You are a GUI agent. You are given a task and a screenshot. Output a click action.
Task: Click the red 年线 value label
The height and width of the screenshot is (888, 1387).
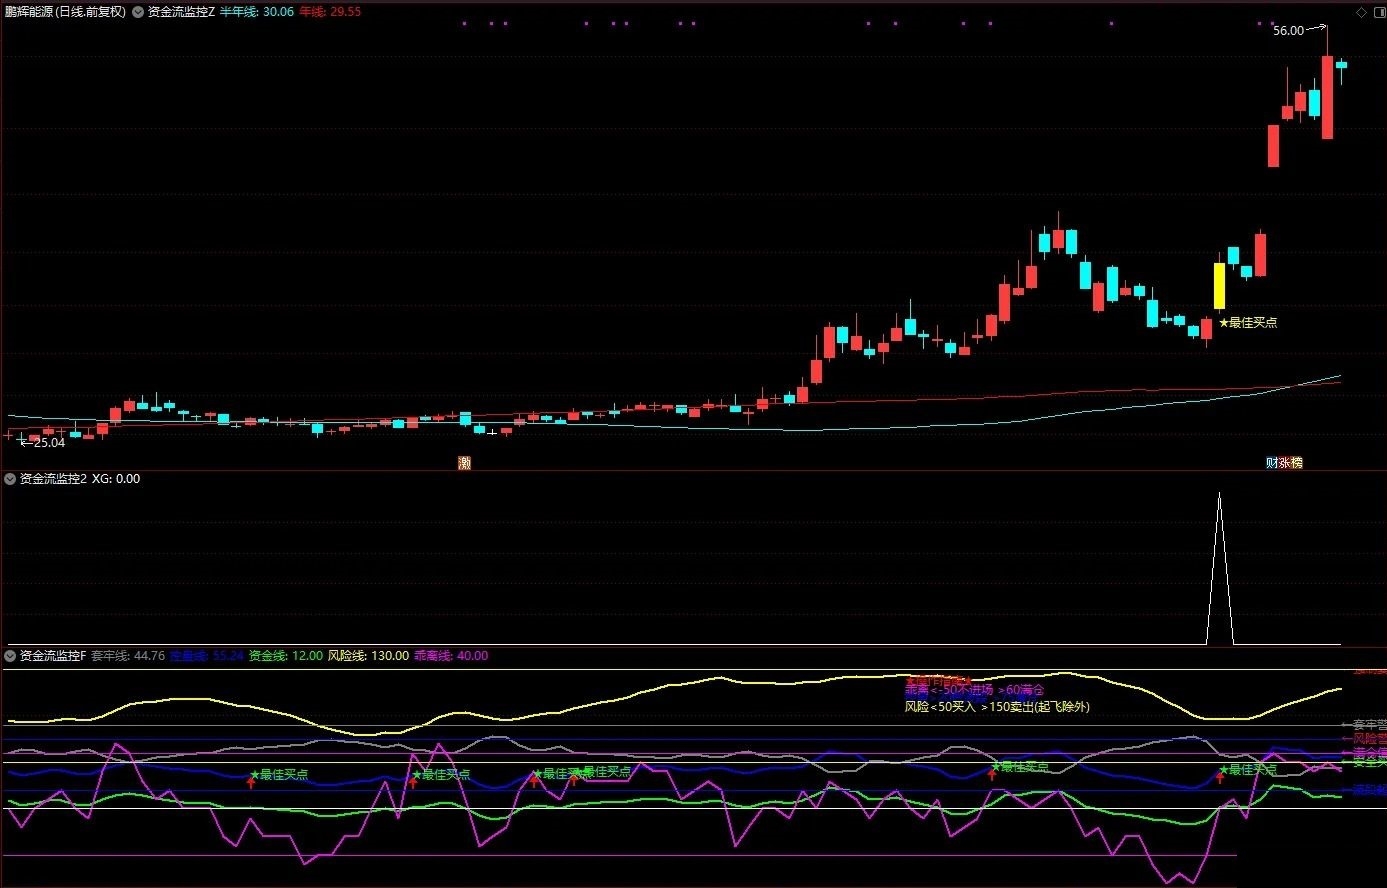click(330, 12)
